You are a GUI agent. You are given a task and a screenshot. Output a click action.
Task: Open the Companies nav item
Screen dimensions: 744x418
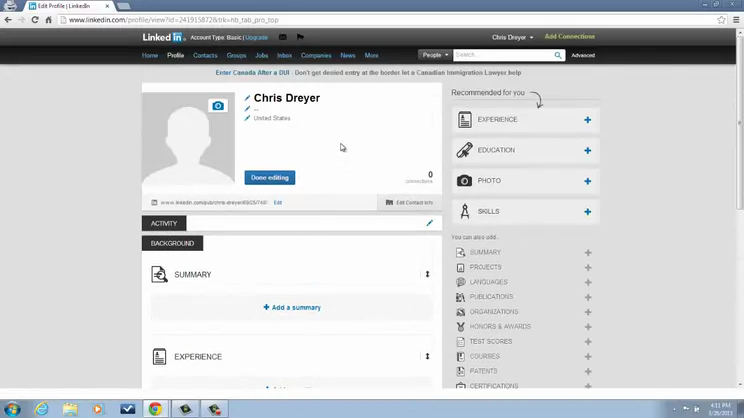(x=316, y=56)
